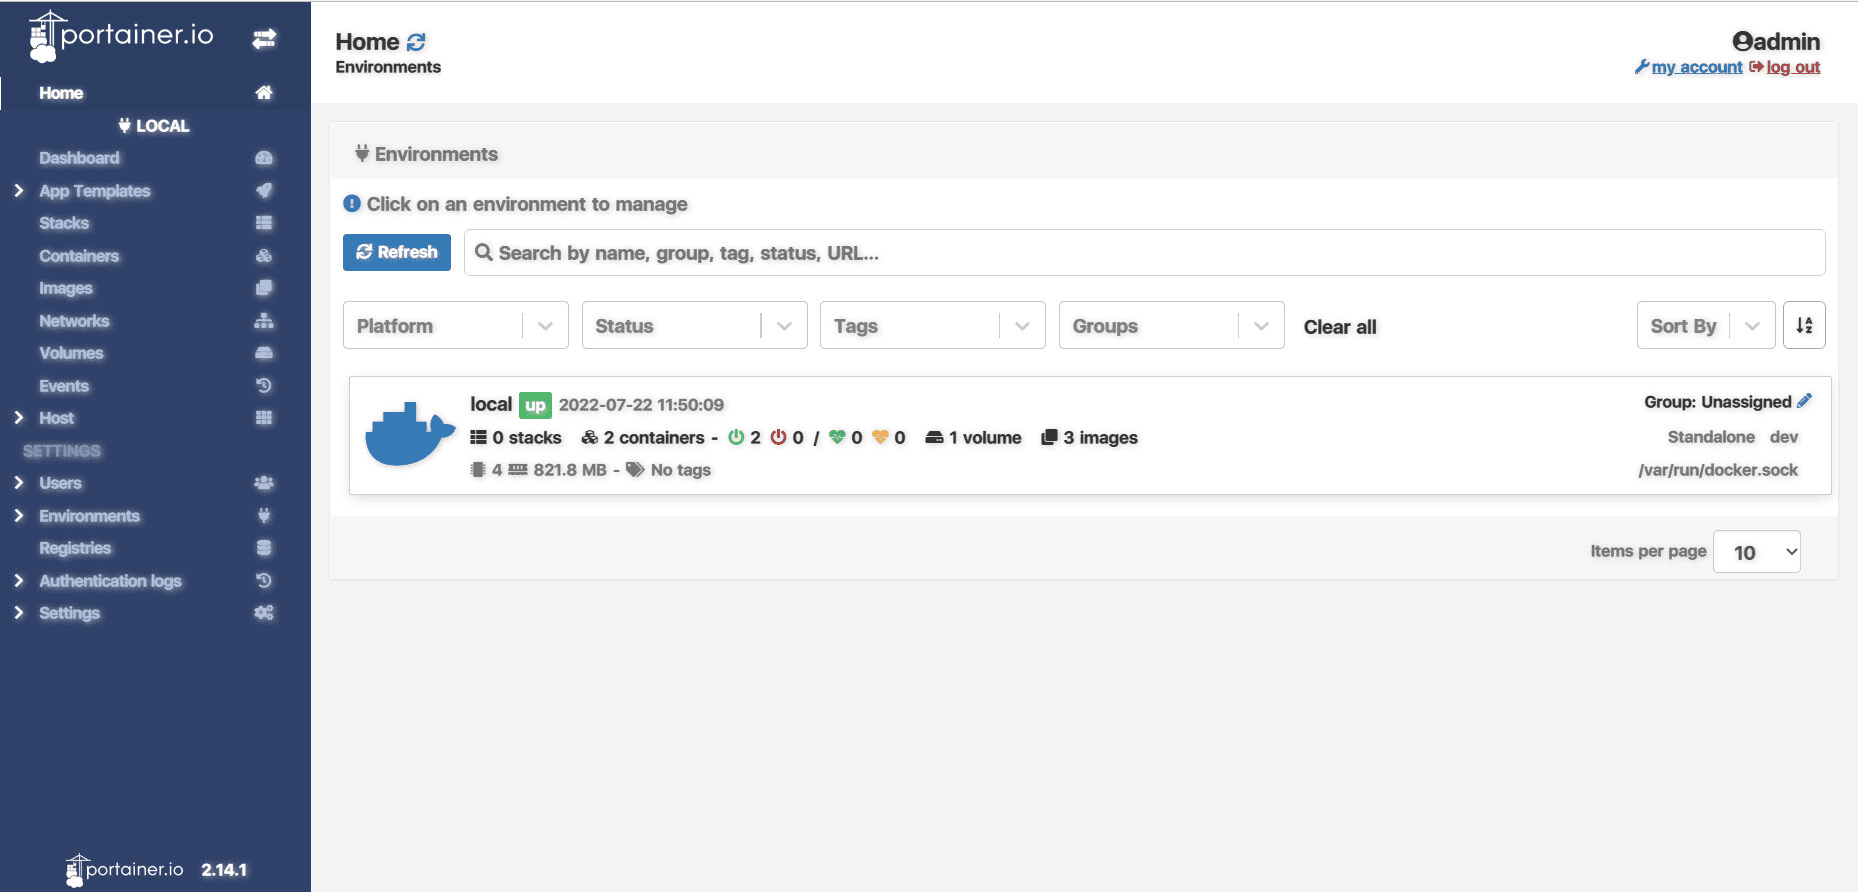Open my account link
The image size is (1858, 892).
(1697, 67)
